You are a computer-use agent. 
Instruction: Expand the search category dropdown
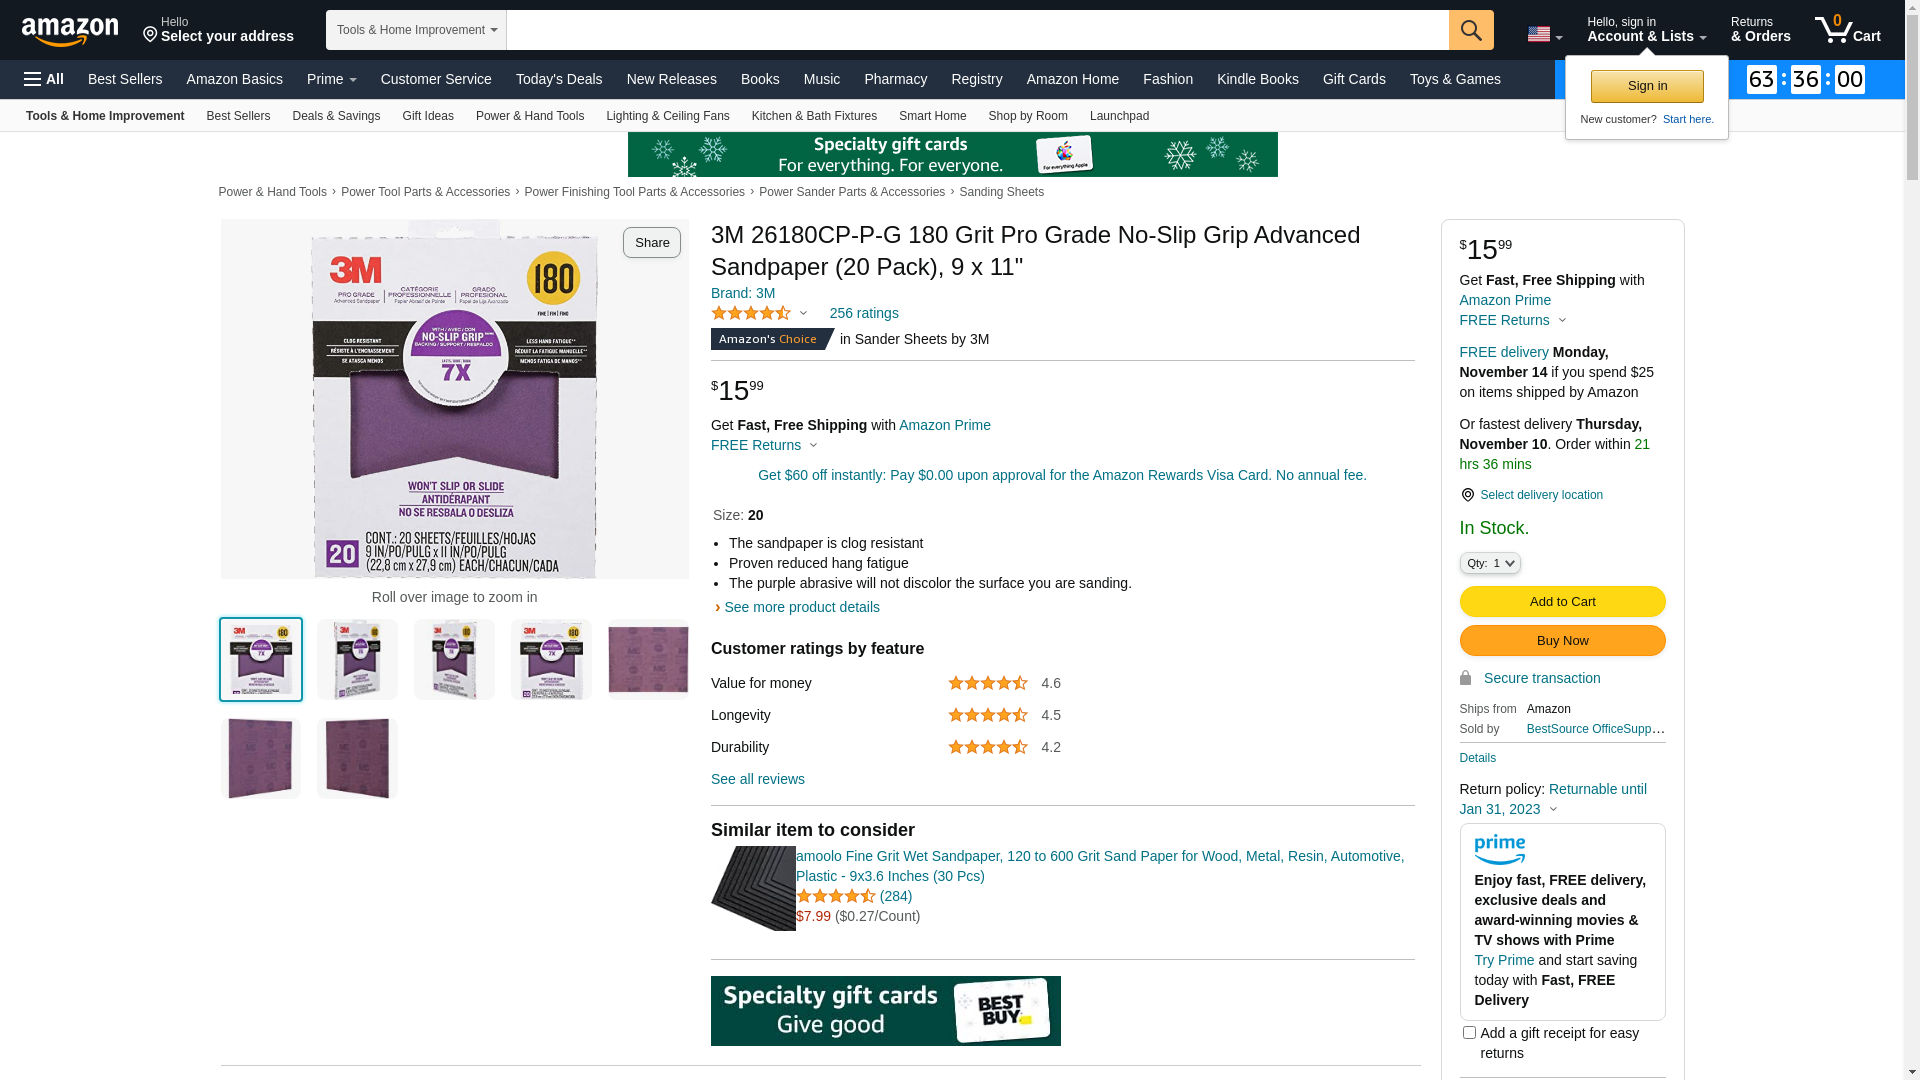pos(416,30)
